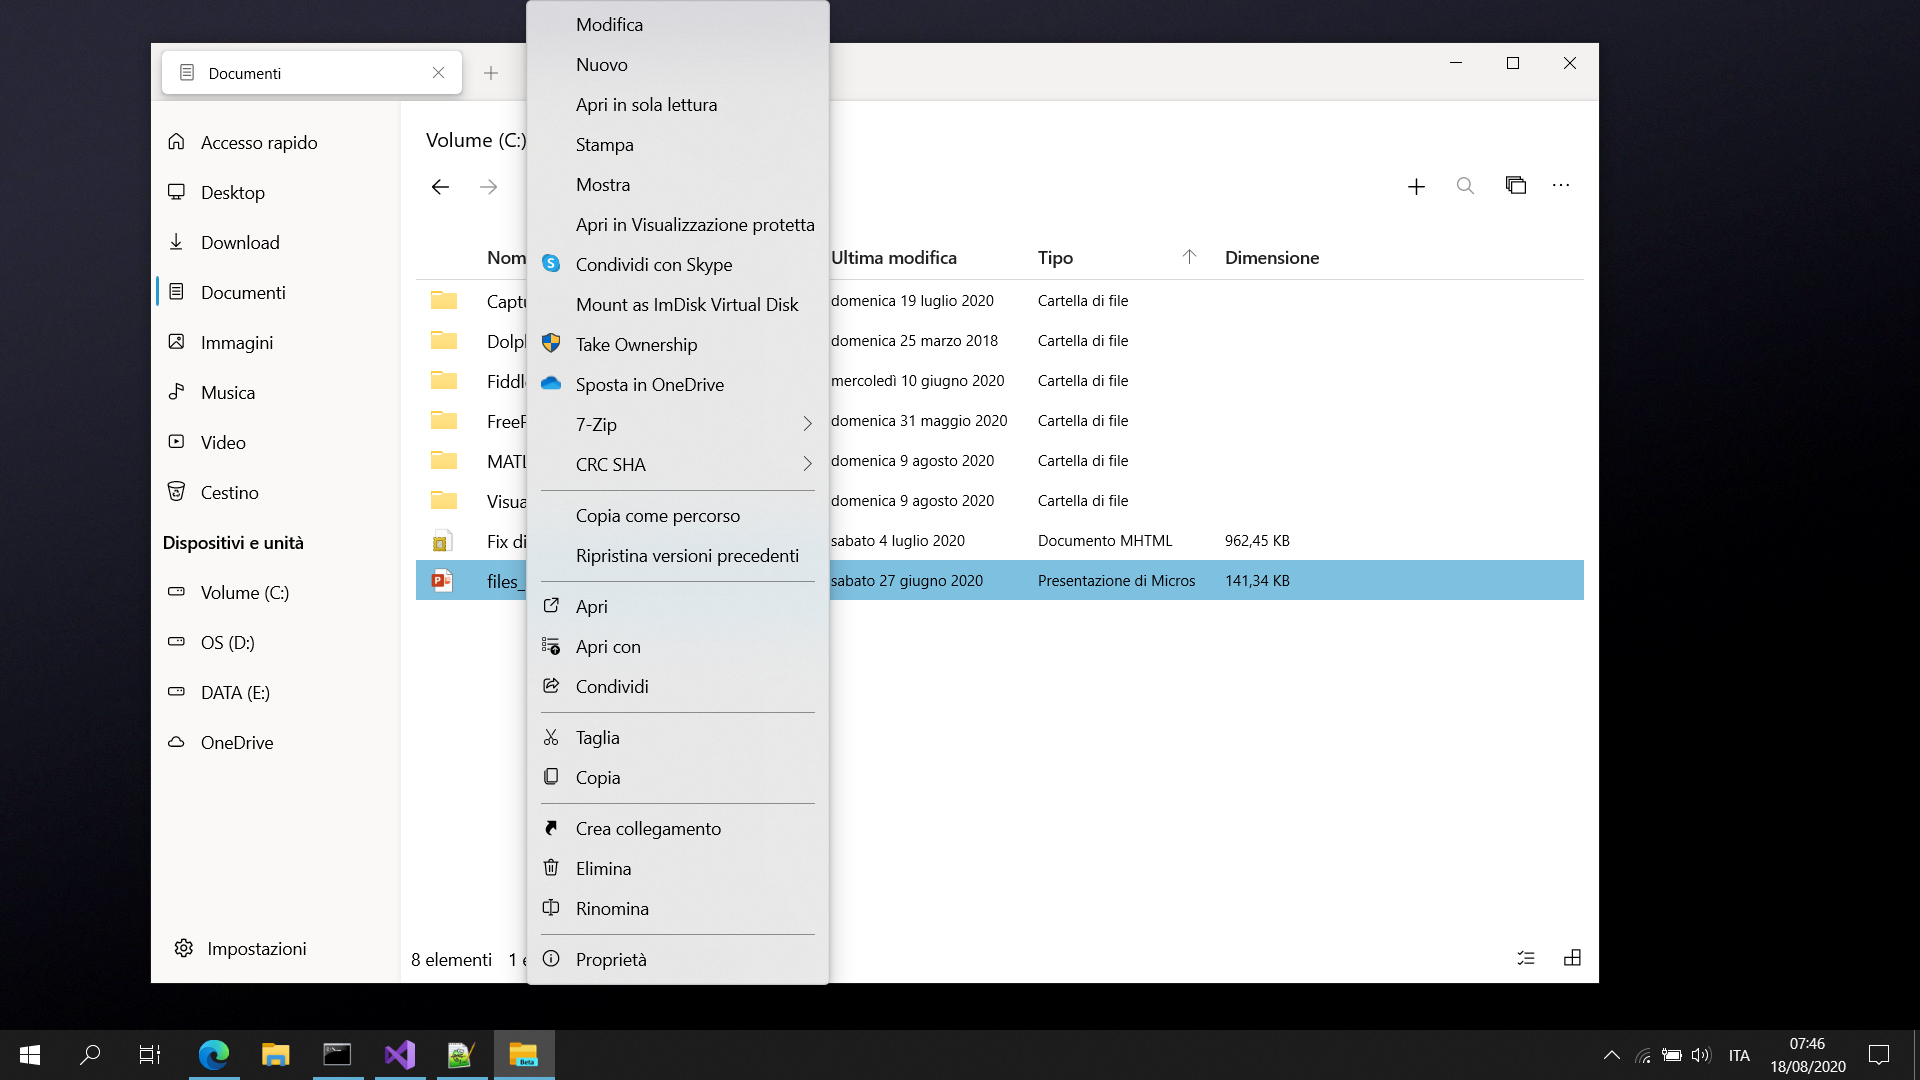Click the copy icon beside Copia
Screen dimensions: 1920x1080
[x=551, y=776]
